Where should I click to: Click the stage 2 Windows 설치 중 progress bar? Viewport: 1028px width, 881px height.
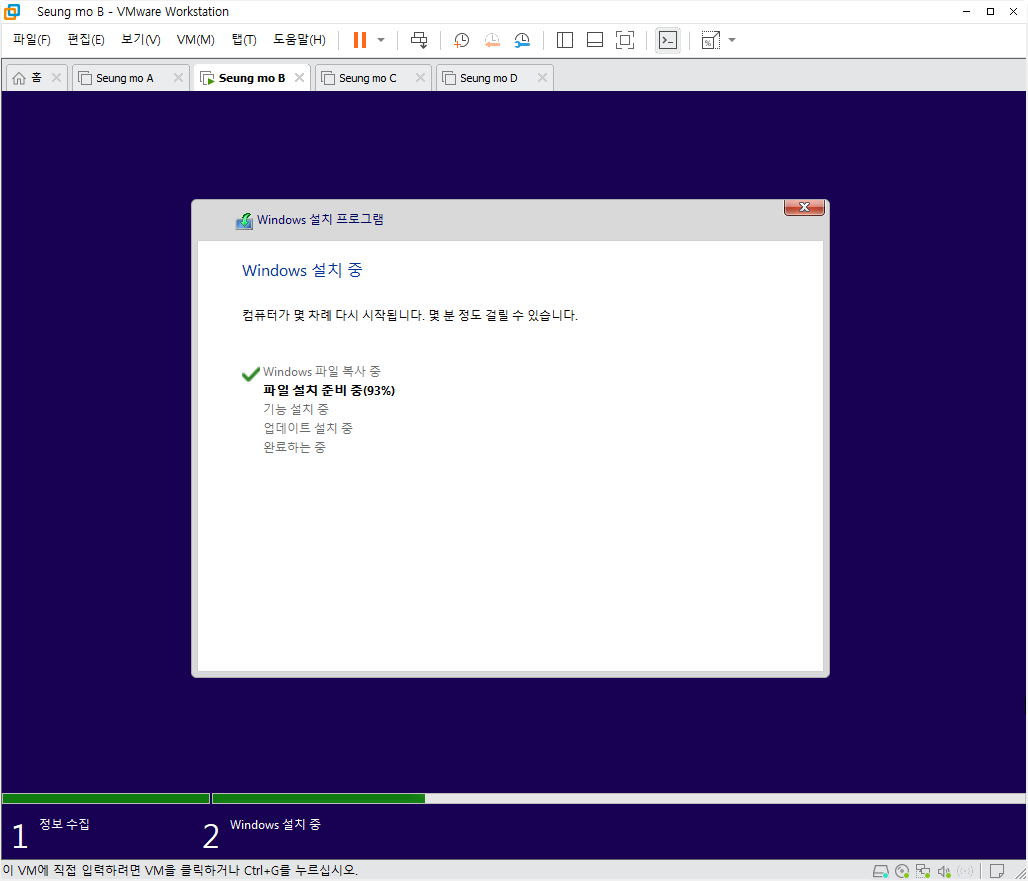pos(618,798)
